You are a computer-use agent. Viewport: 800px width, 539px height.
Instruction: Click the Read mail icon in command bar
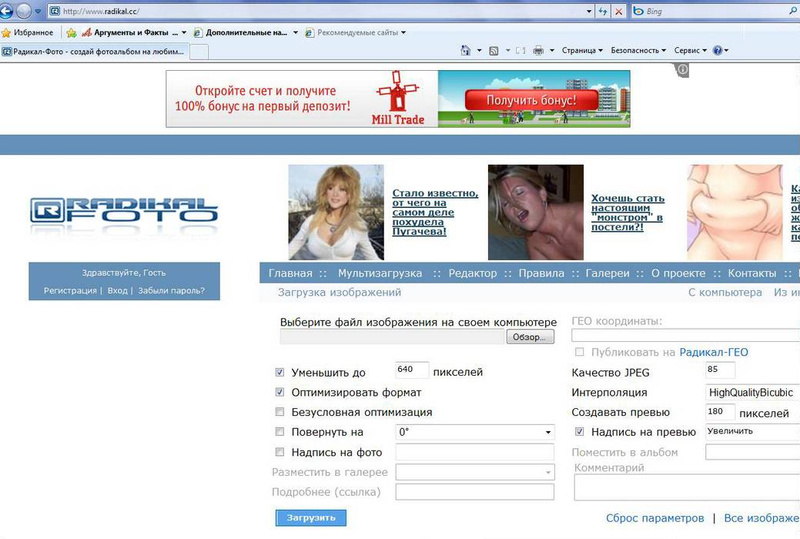coord(520,50)
